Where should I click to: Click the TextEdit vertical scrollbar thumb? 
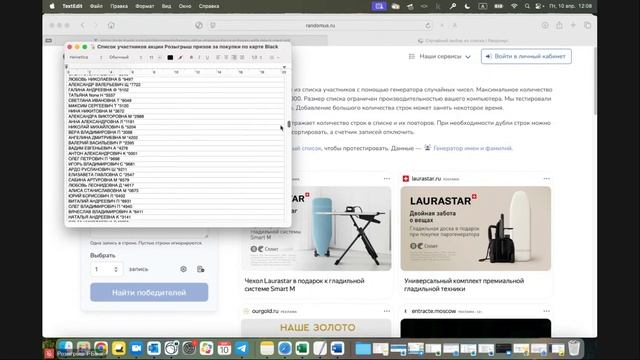click(x=289, y=124)
